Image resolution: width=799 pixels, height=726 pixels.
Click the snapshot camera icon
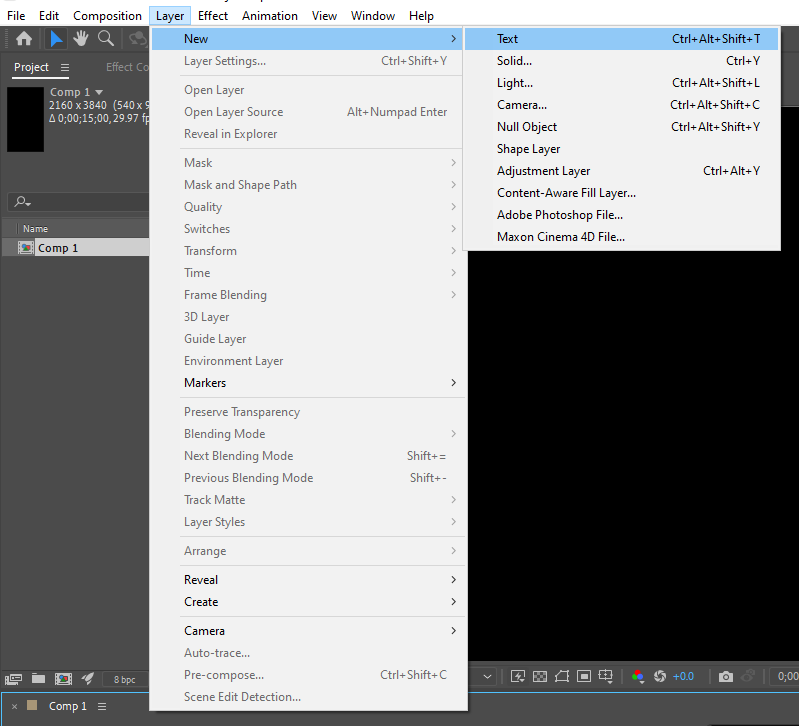[726, 677]
